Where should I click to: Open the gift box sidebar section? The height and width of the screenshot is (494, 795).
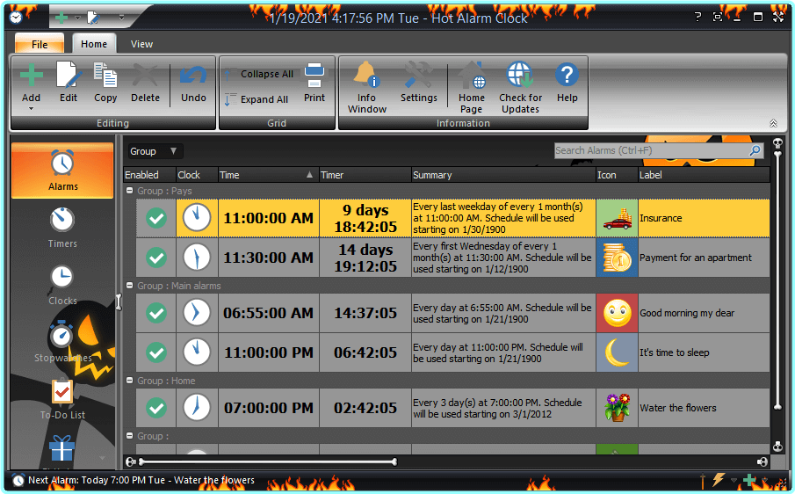click(62, 448)
